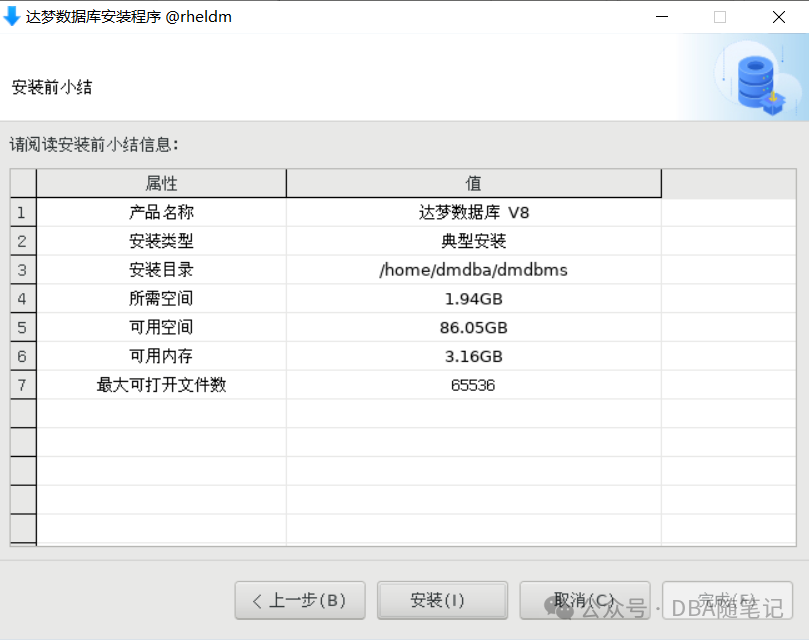Click the 值 column header
The width and height of the screenshot is (809, 640).
473,183
